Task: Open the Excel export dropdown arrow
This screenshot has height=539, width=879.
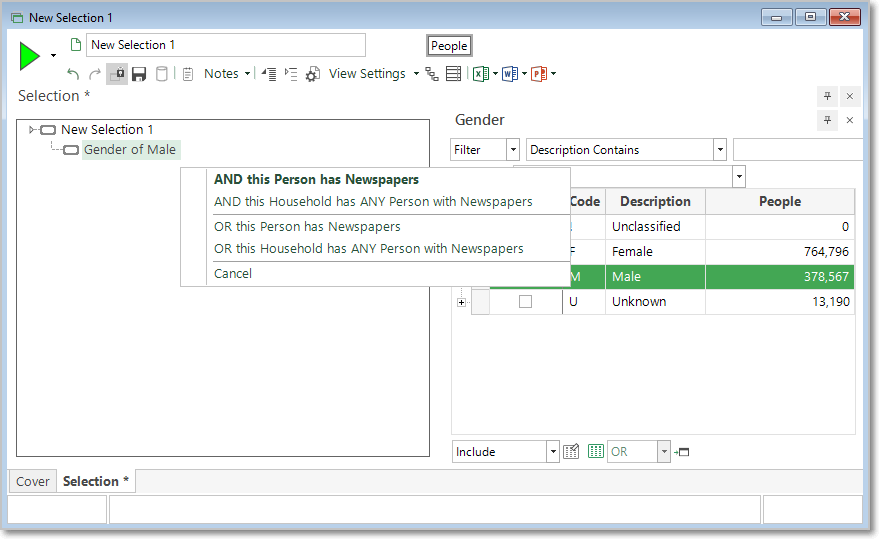Action: click(496, 74)
